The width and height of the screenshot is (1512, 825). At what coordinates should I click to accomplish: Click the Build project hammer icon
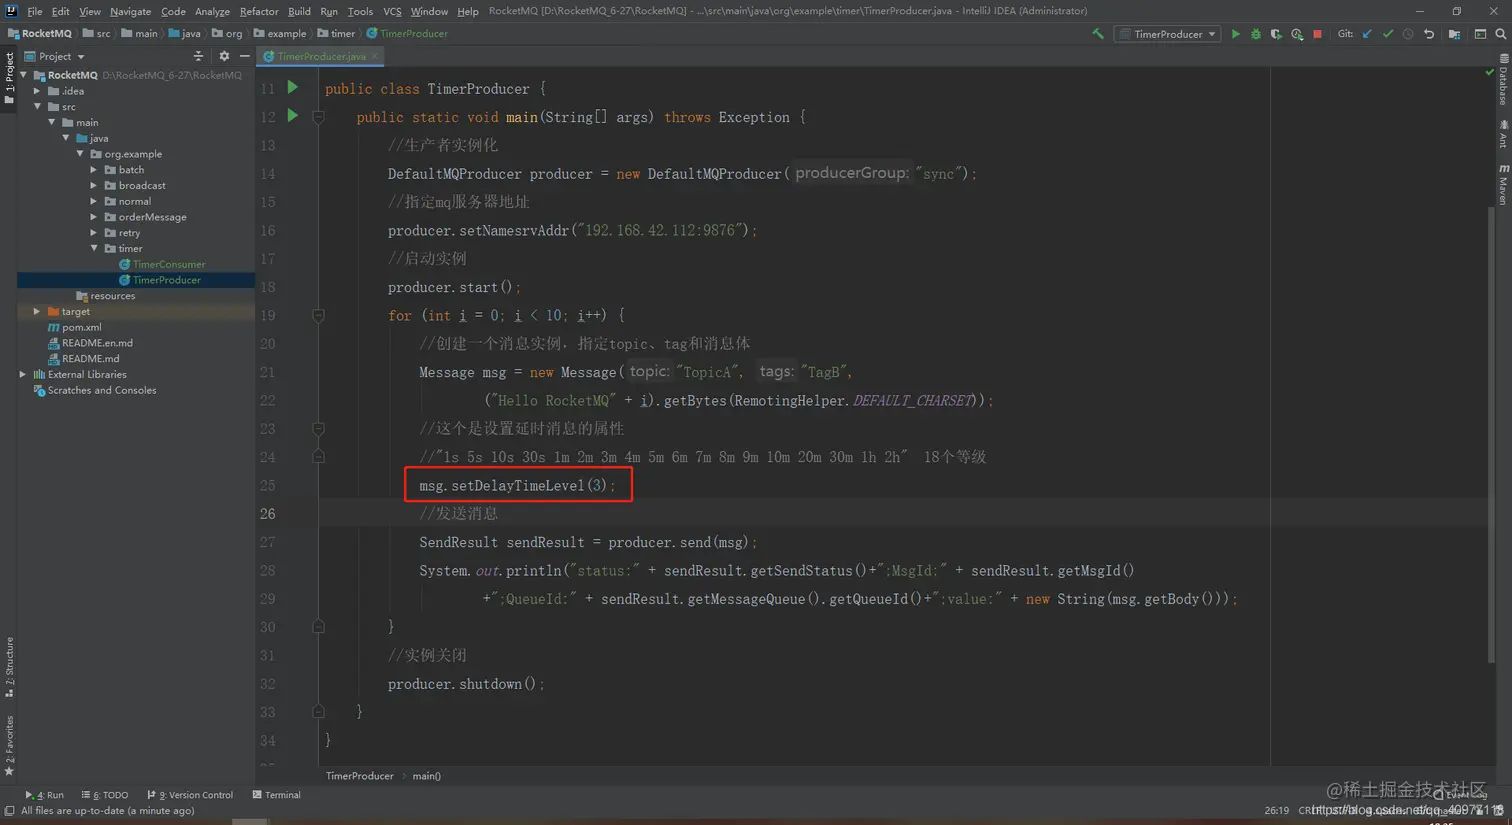point(1098,34)
